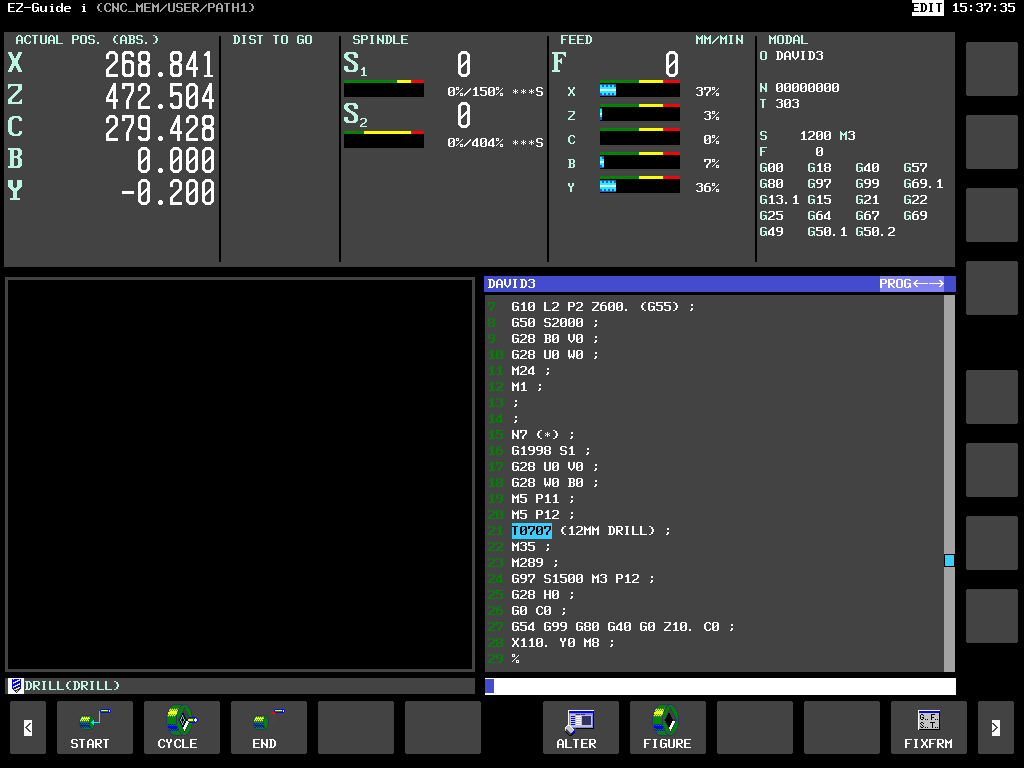Select line M24
Image resolution: width=1024 pixels, height=768 pixels.
point(531,371)
